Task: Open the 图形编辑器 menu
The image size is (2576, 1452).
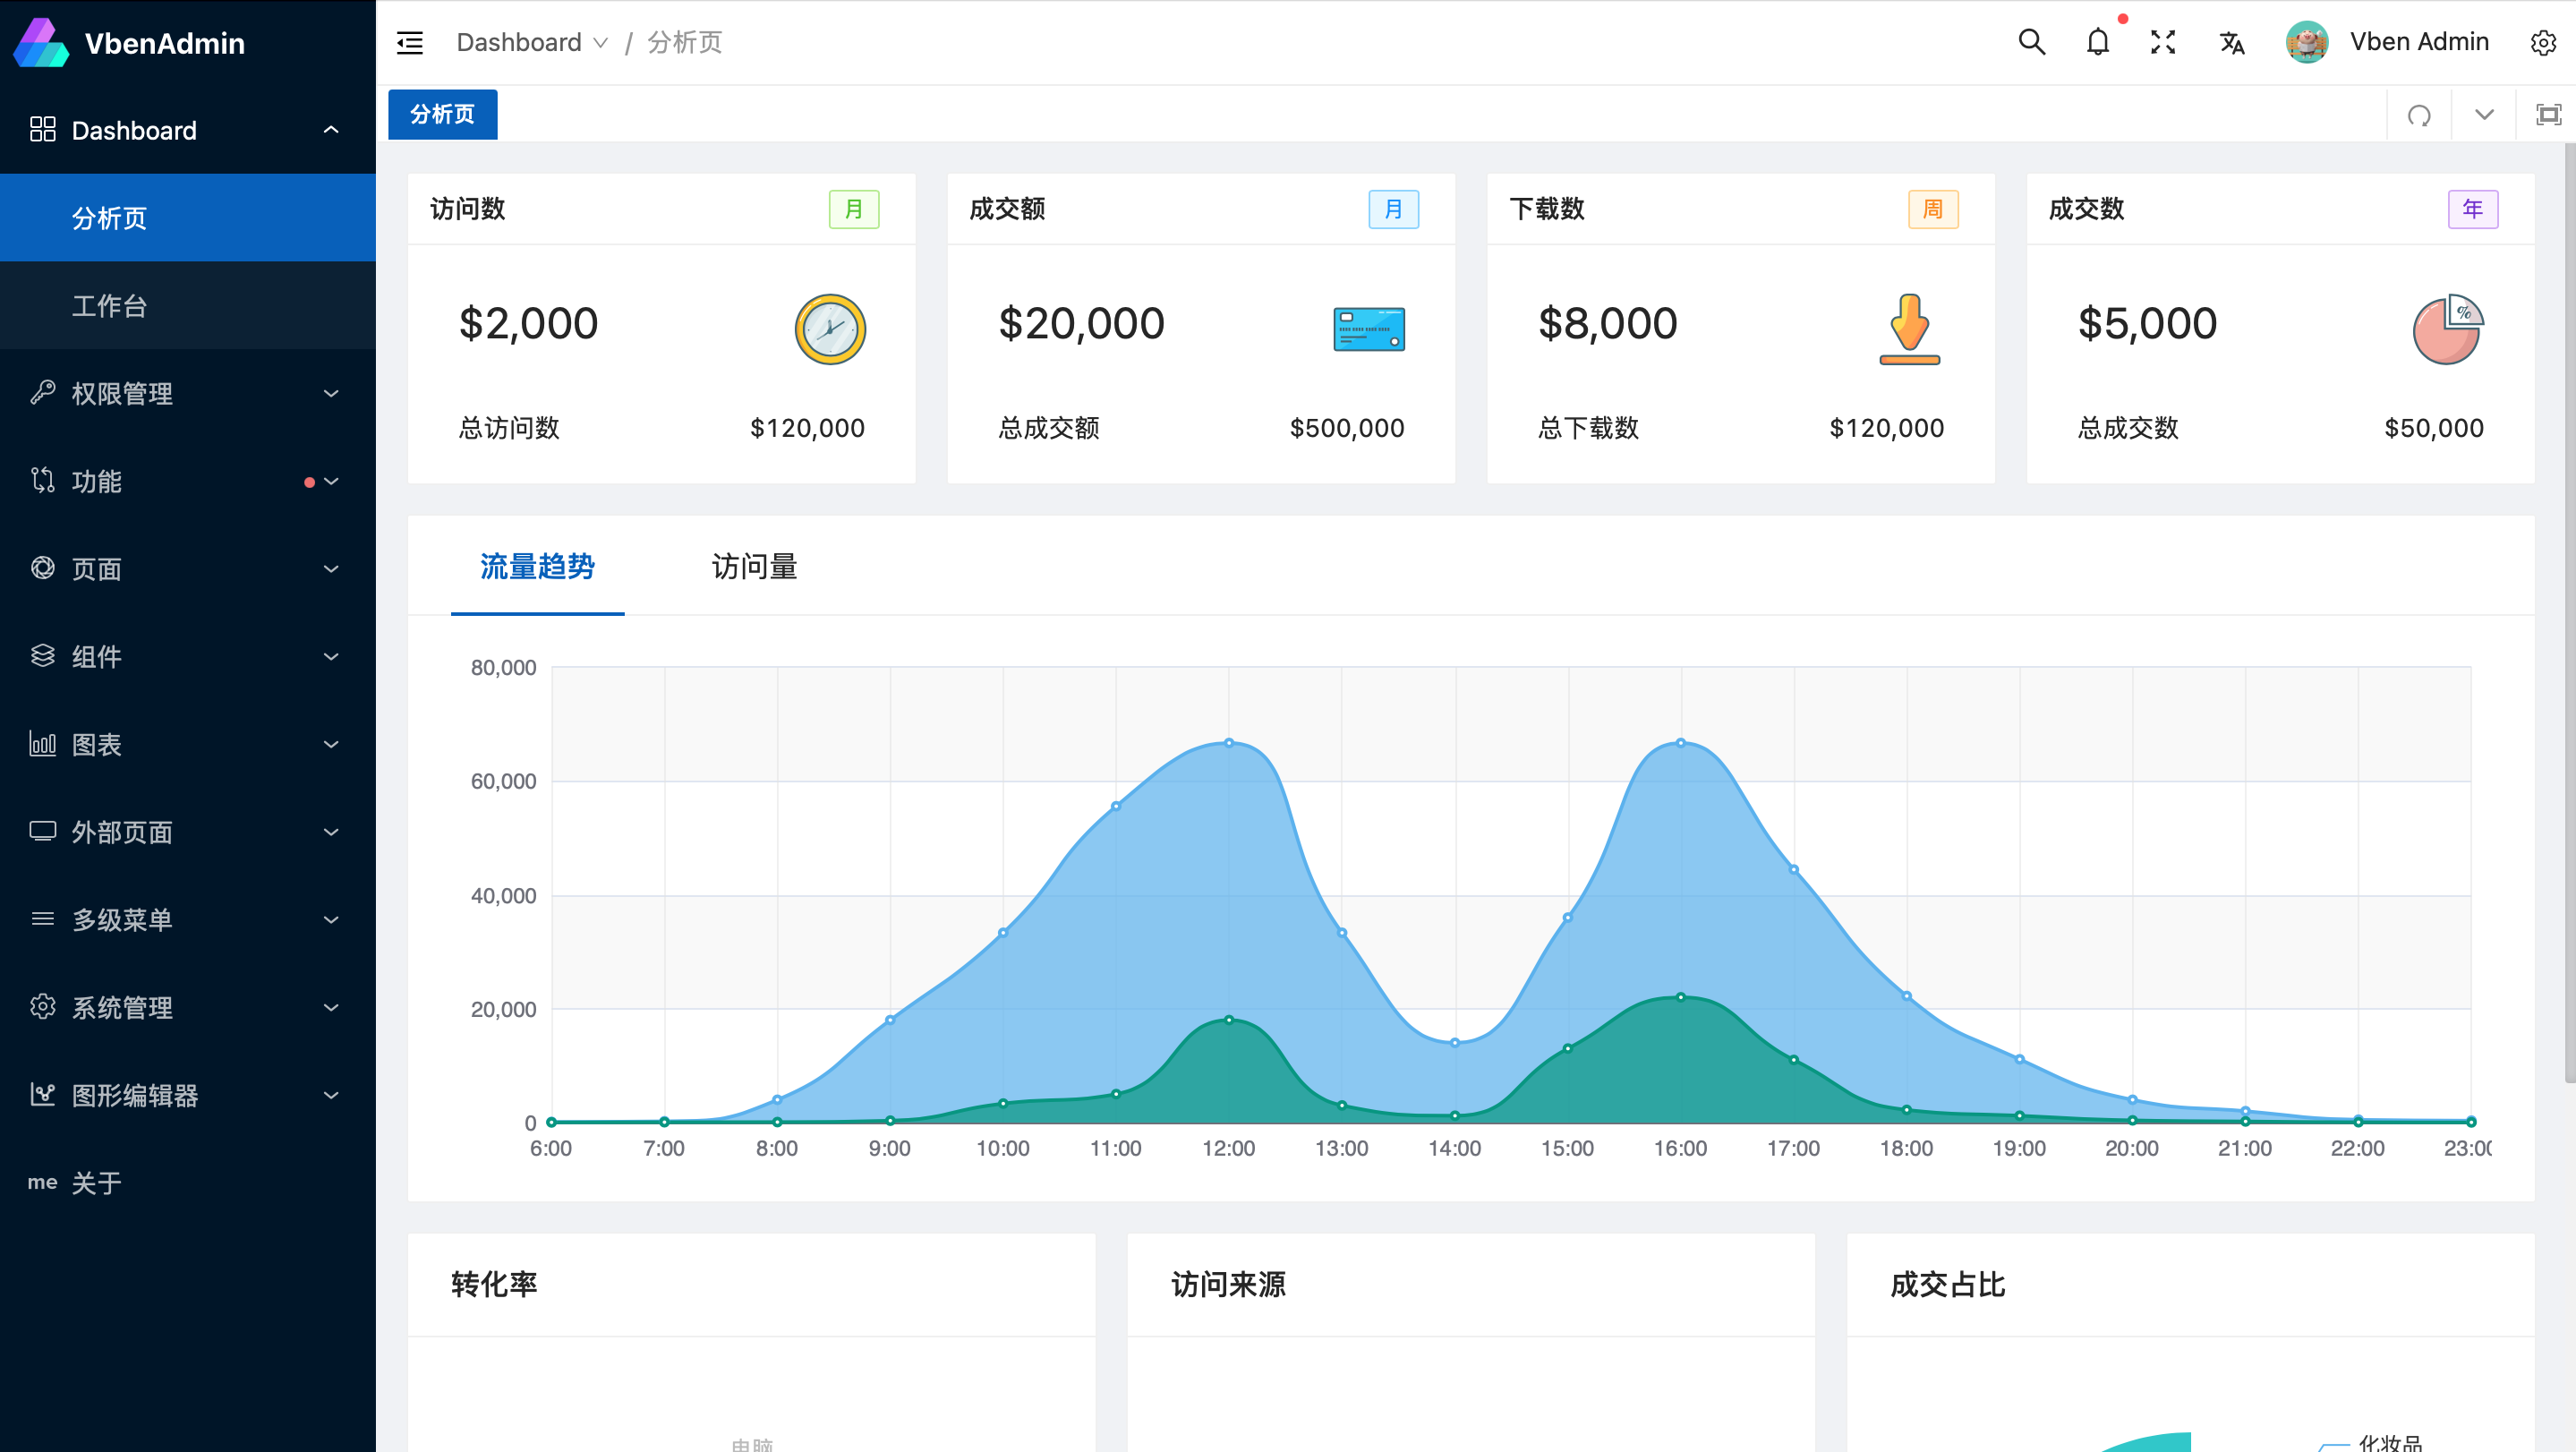Action: [x=135, y=1095]
